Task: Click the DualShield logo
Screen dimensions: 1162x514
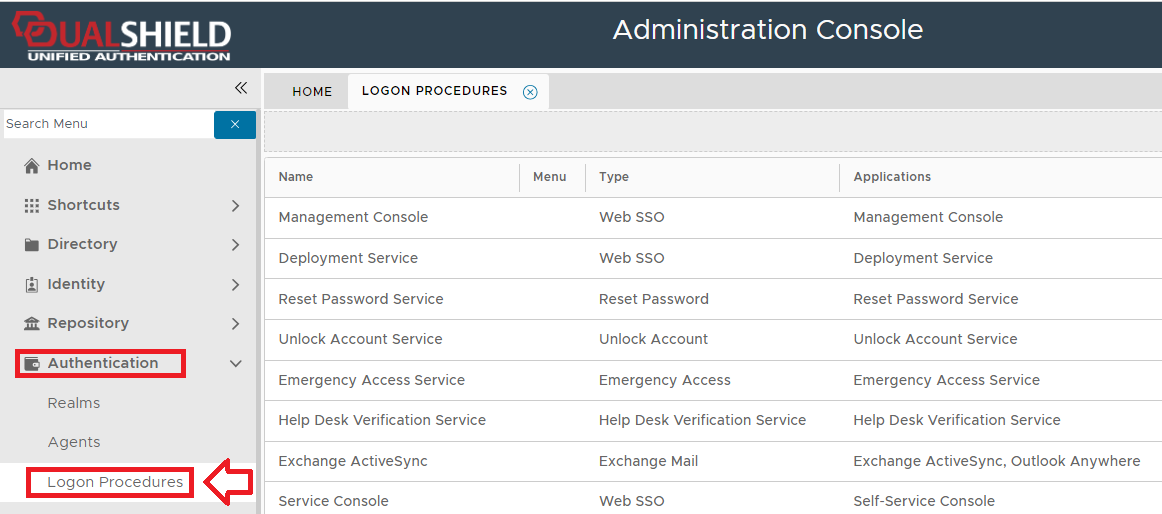Action: [x=122, y=38]
